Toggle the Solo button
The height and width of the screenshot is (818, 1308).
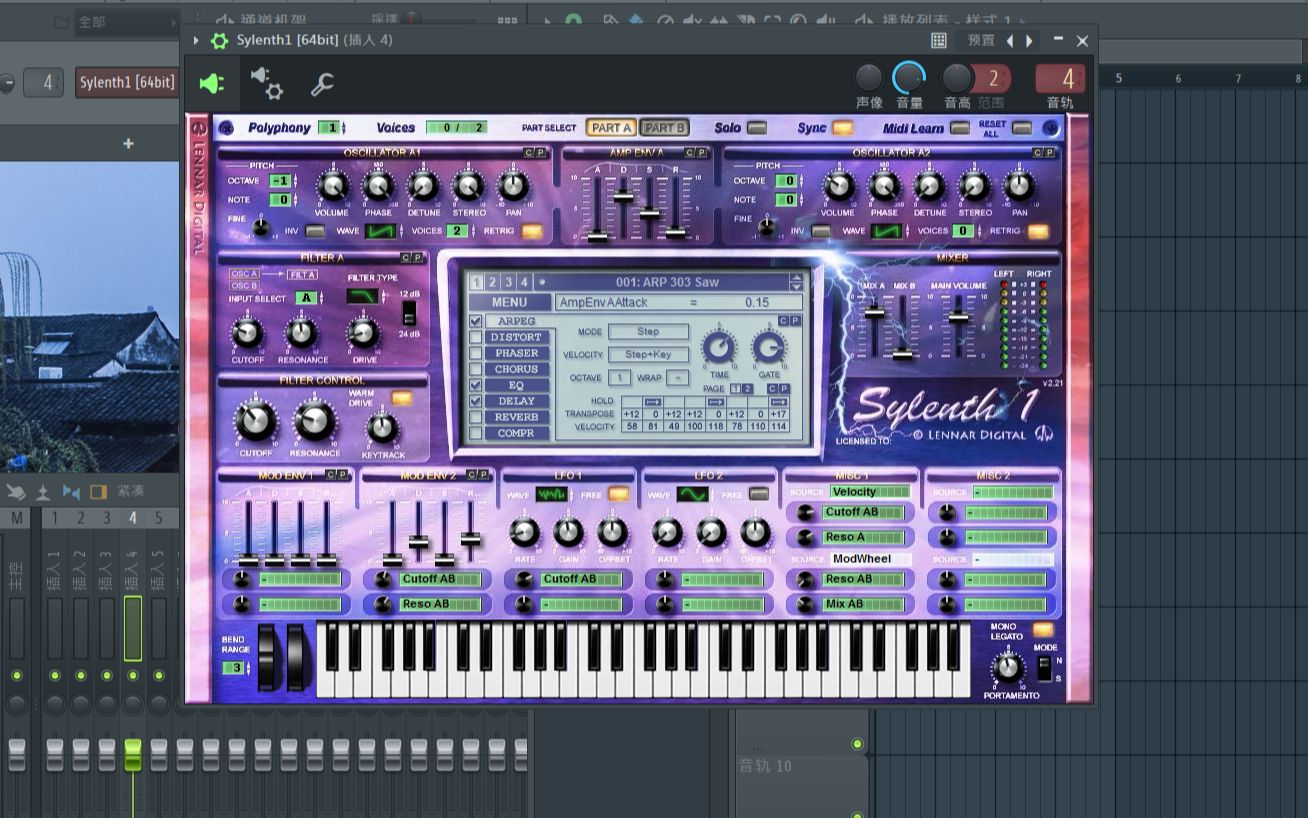[x=757, y=128]
